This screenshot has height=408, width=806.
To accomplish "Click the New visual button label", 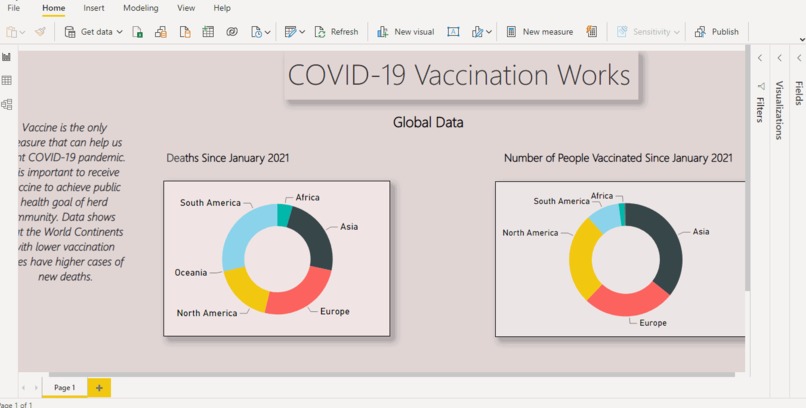I will pos(414,32).
